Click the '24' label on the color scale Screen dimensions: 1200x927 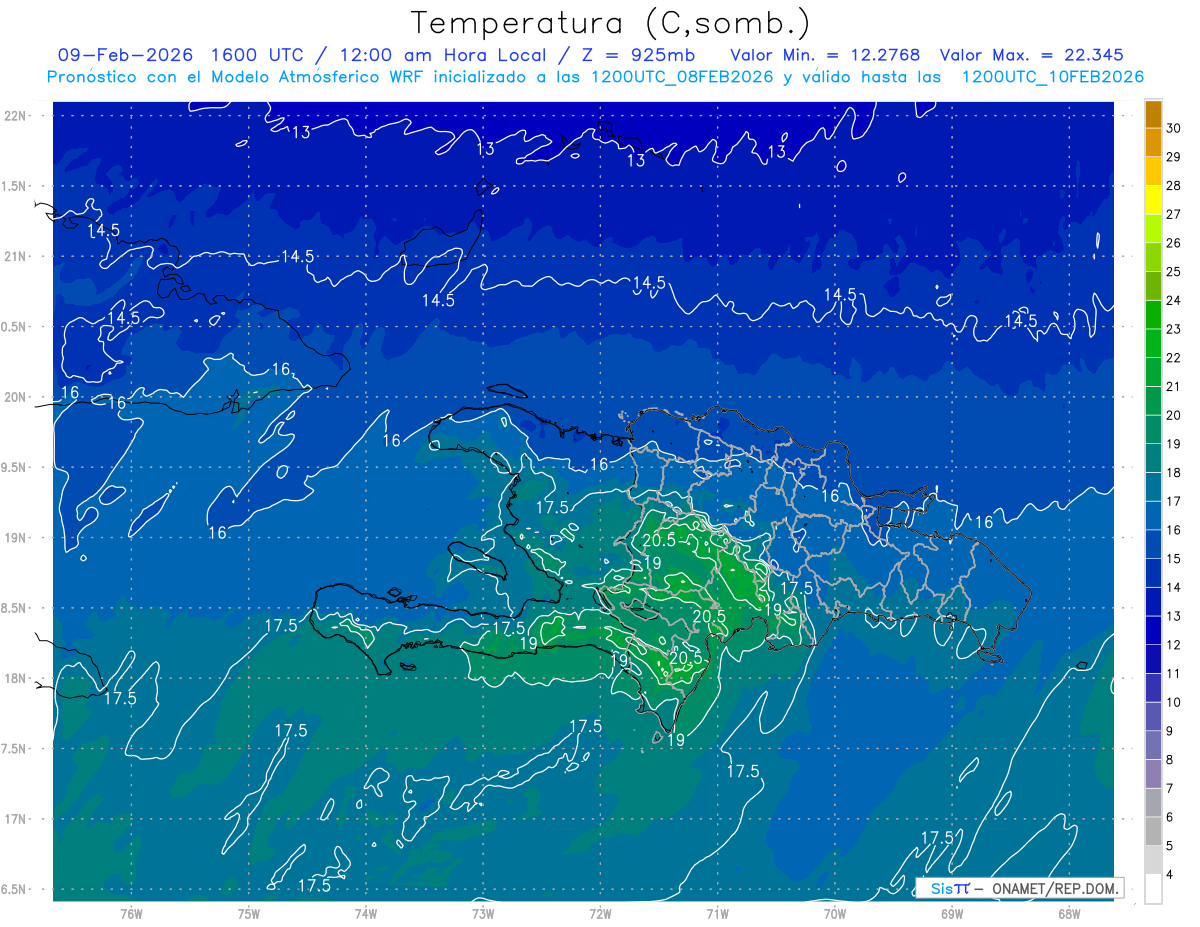[x=1174, y=301]
